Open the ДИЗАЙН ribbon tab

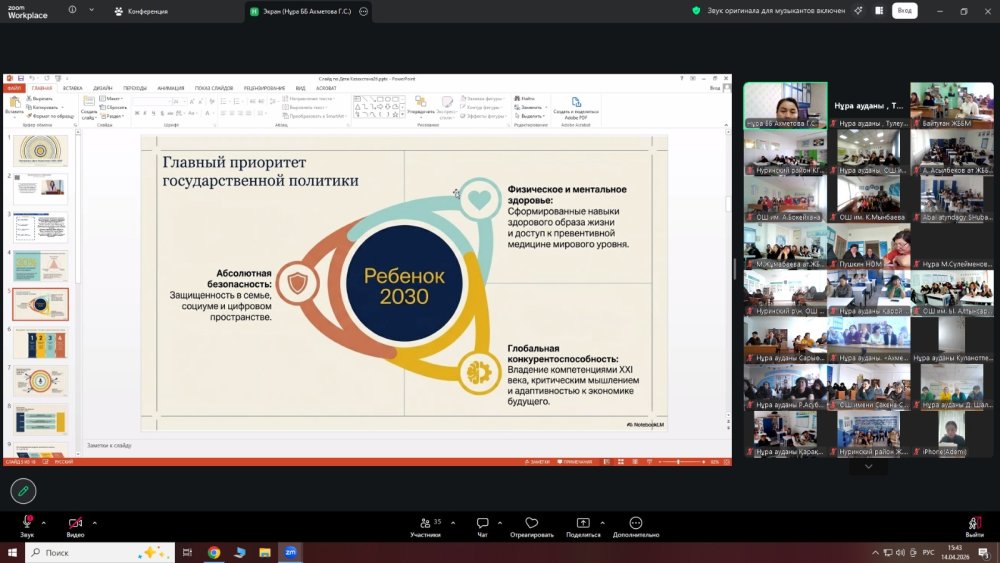[103, 88]
